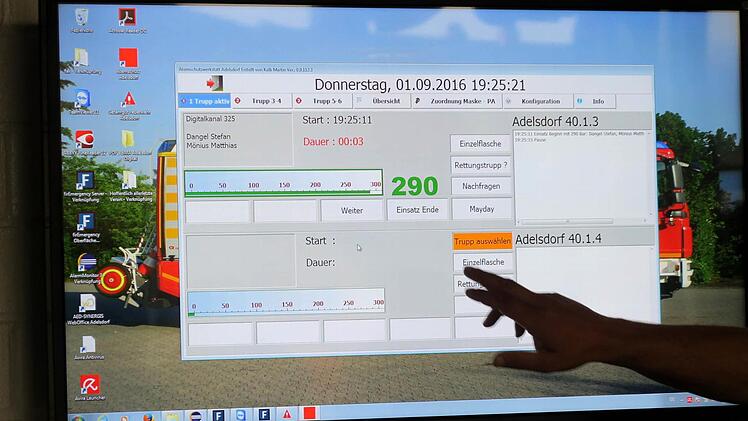Image resolution: width=748 pixels, height=421 pixels.
Task: Click the green 290 pressure value
Action: [x=415, y=186]
